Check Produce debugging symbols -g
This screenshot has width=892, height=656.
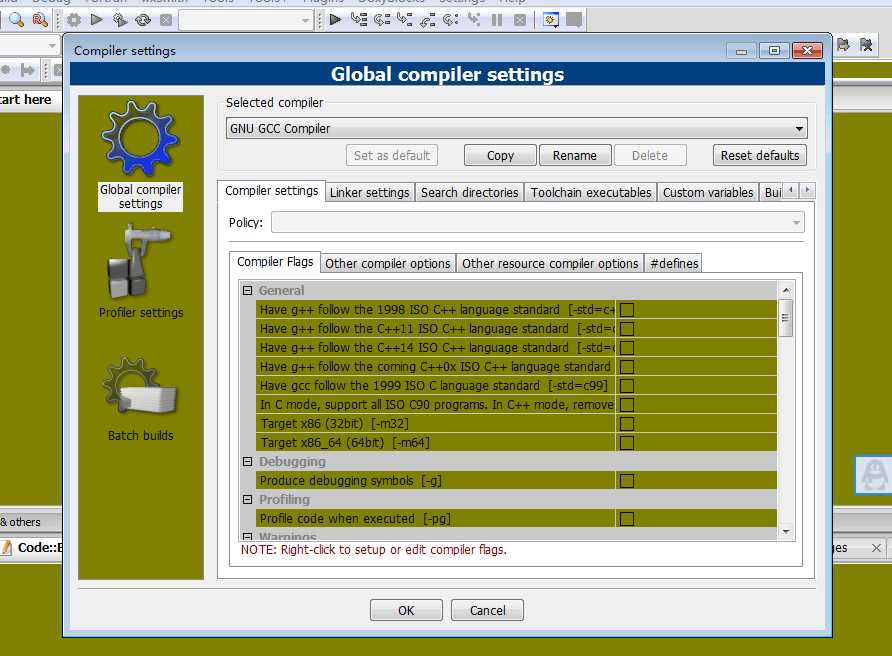pos(627,481)
